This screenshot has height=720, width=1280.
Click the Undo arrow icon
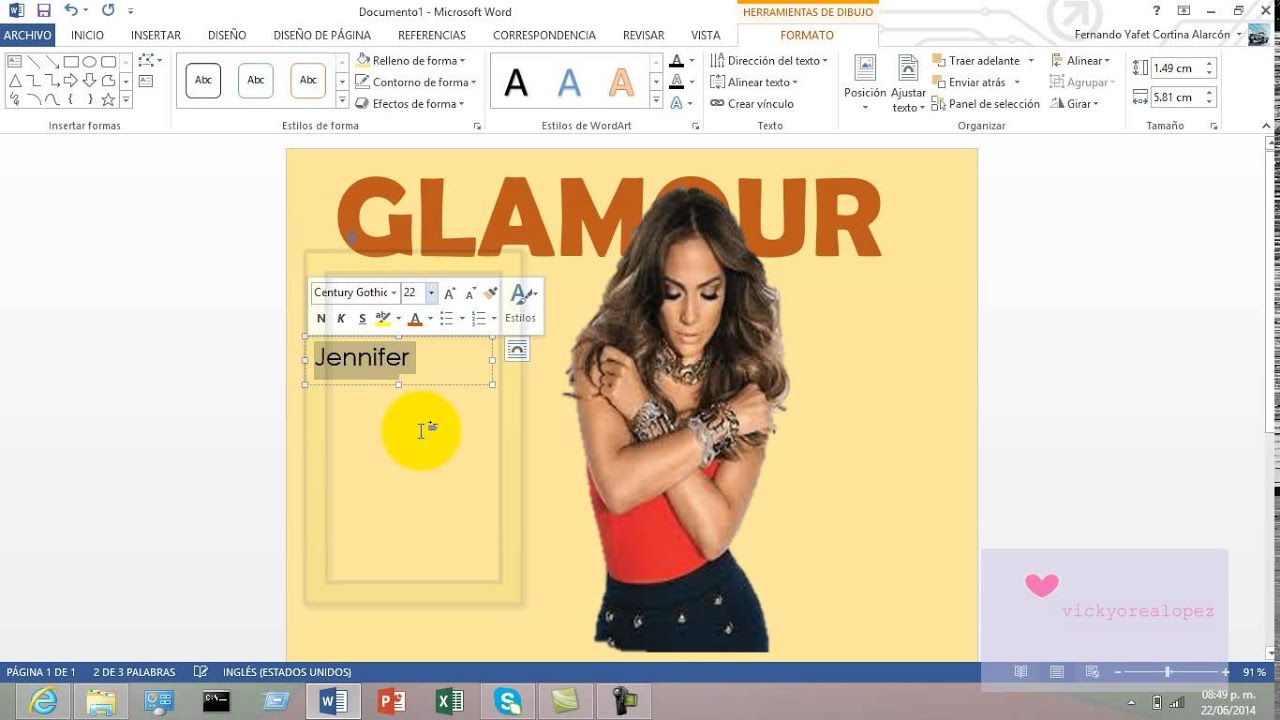point(70,11)
